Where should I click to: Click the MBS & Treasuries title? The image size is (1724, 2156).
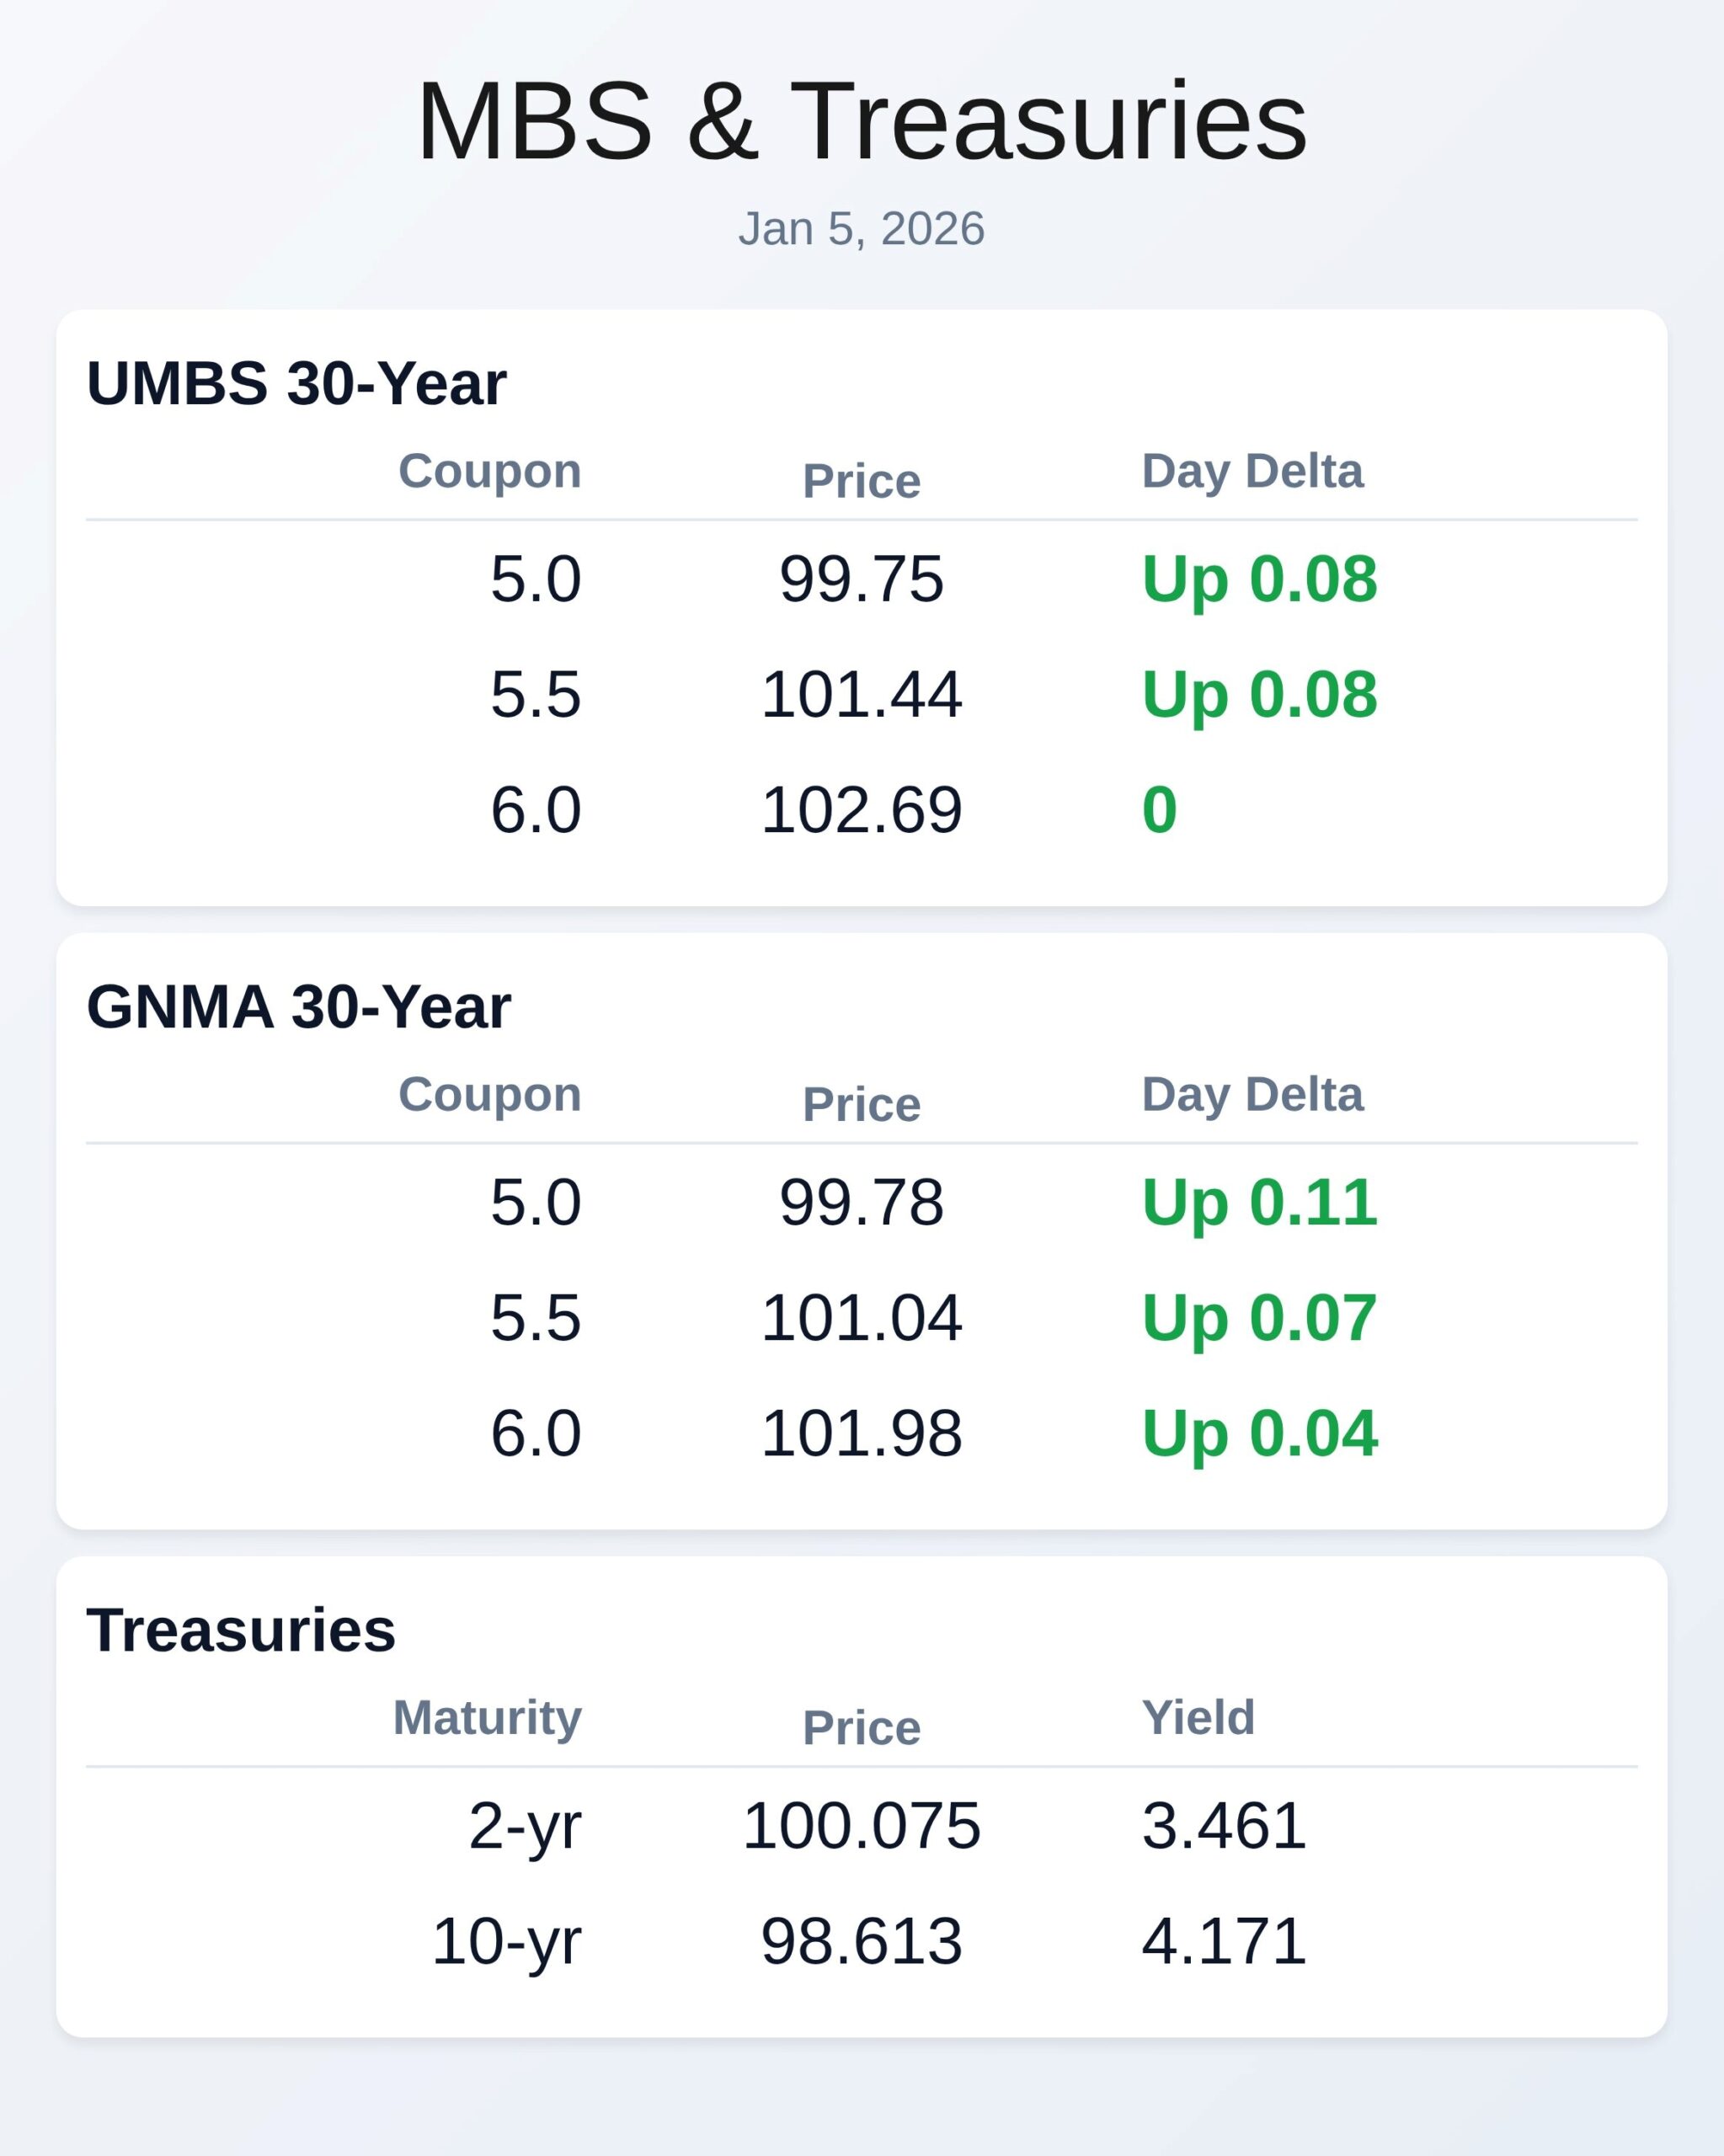coord(861,121)
